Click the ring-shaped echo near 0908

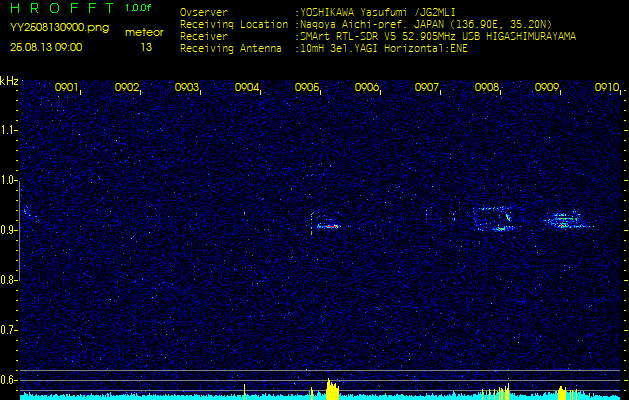[494, 219]
